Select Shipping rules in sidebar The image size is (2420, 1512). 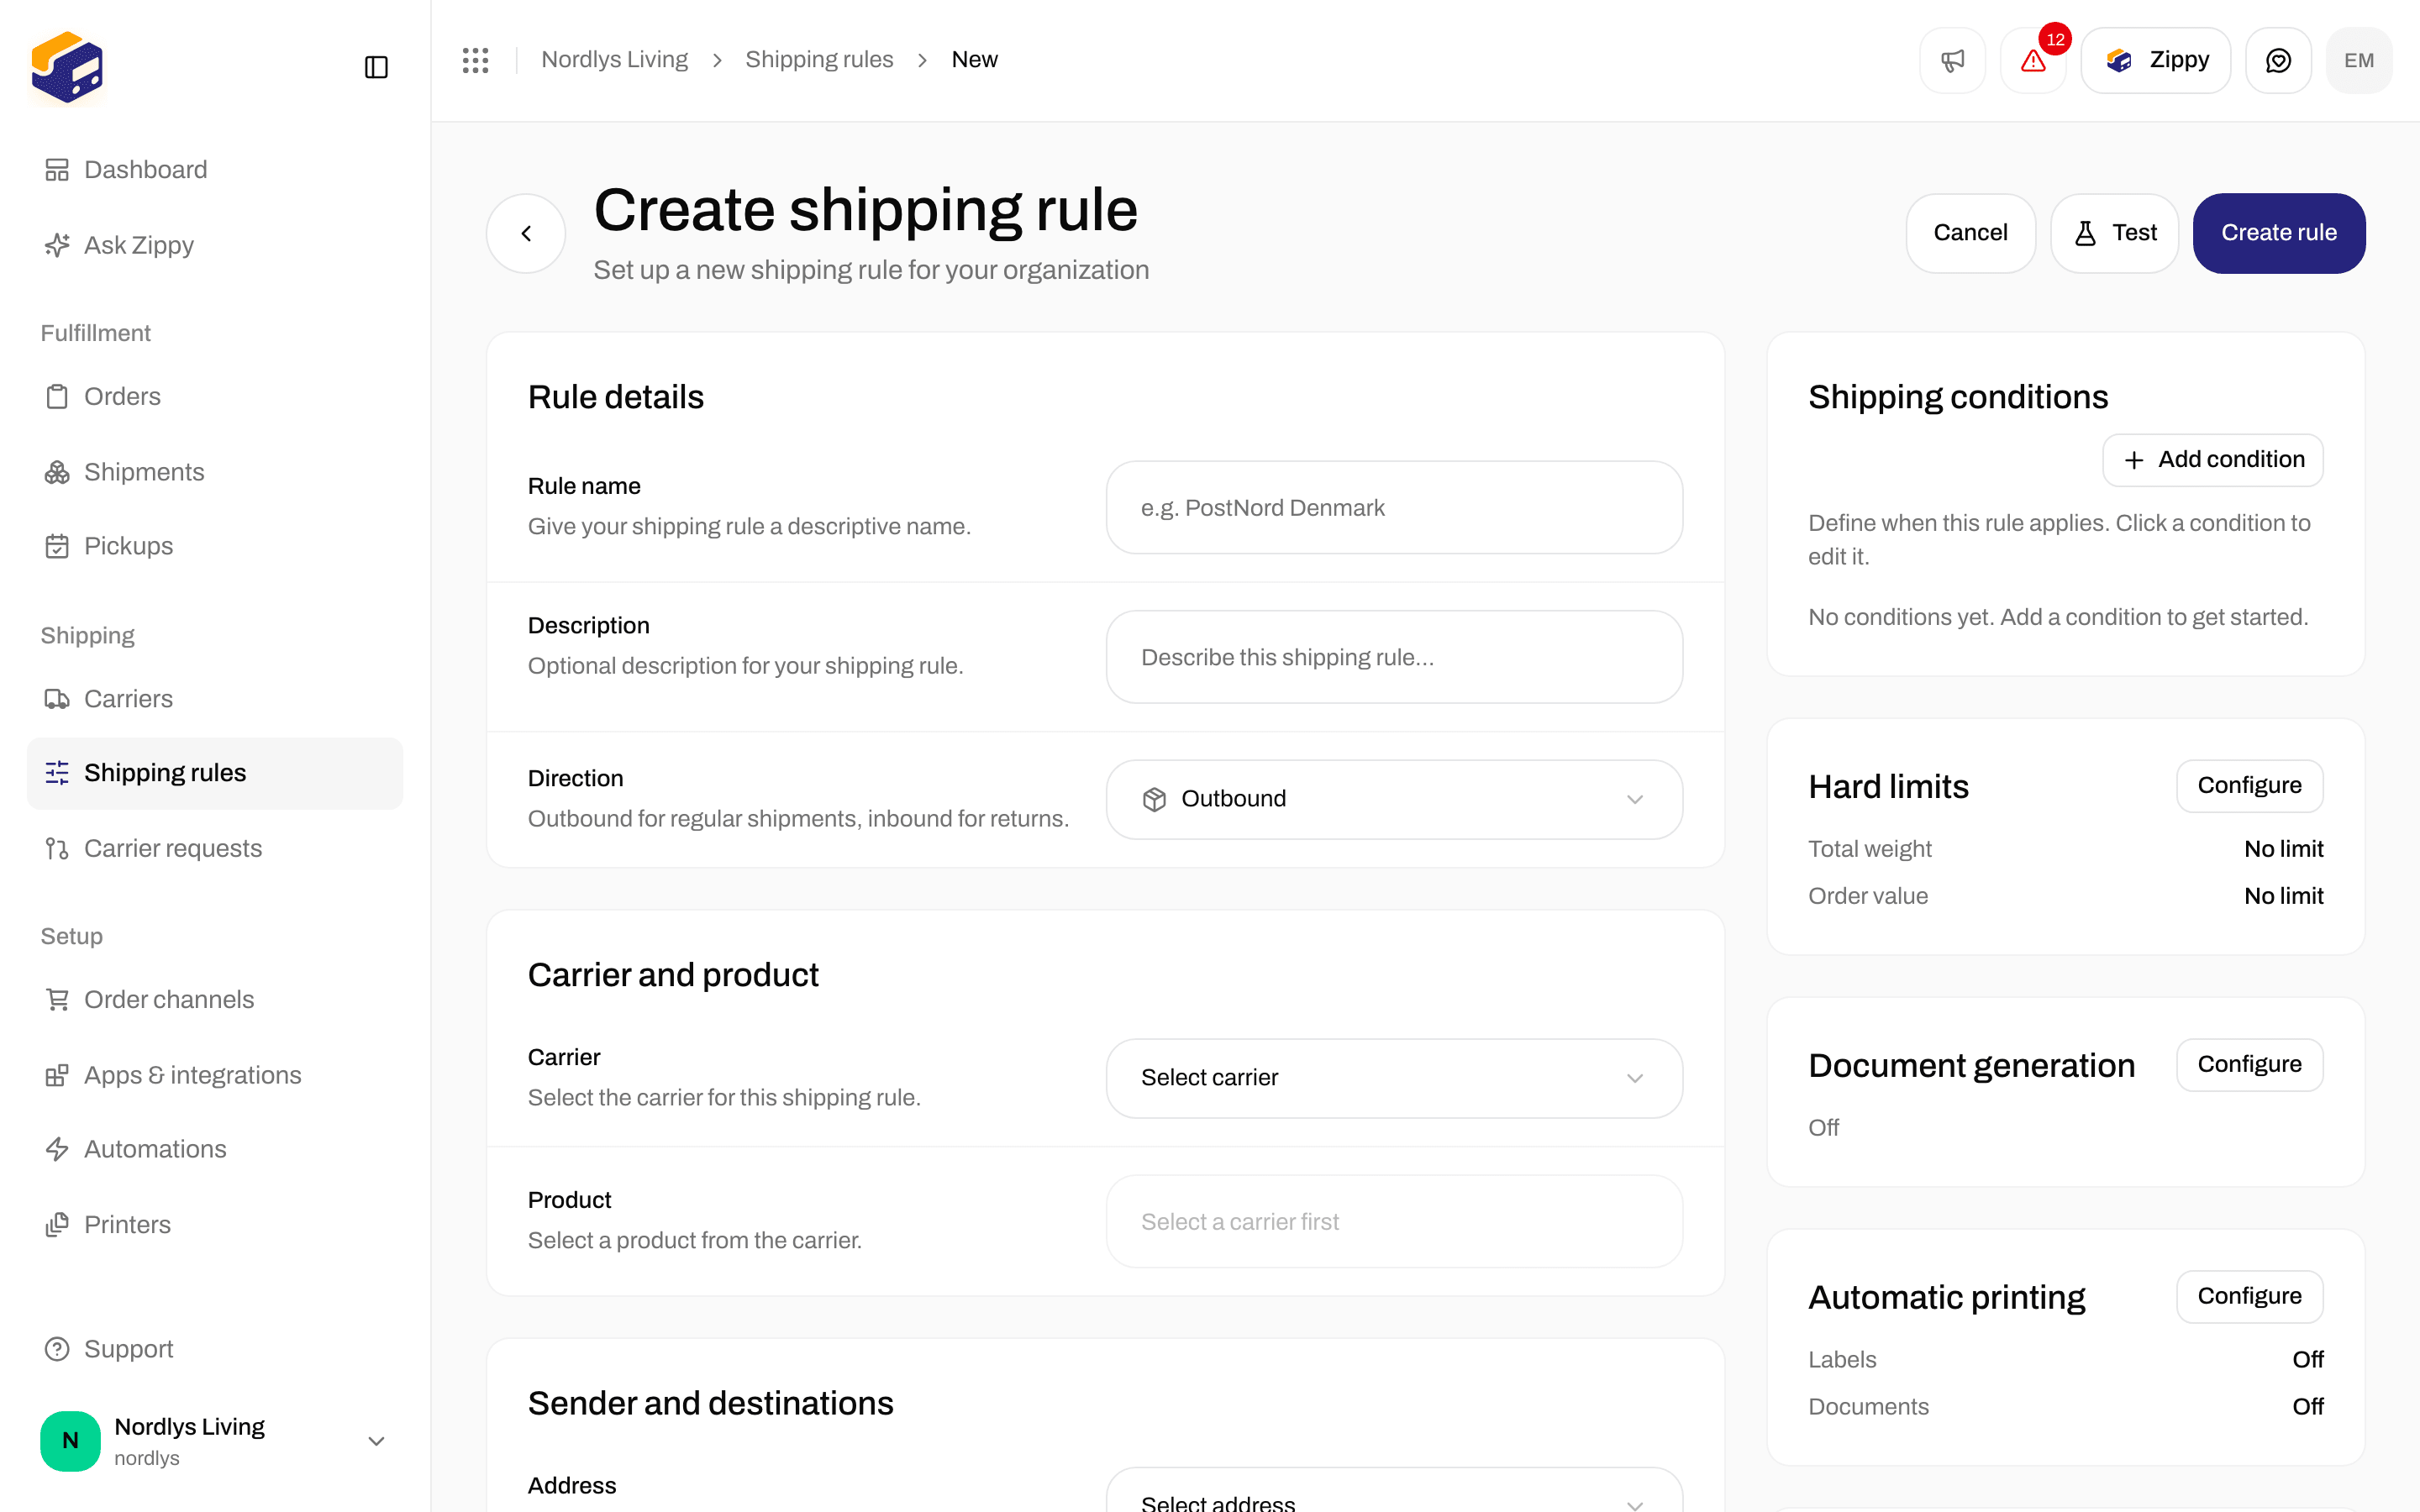point(215,773)
